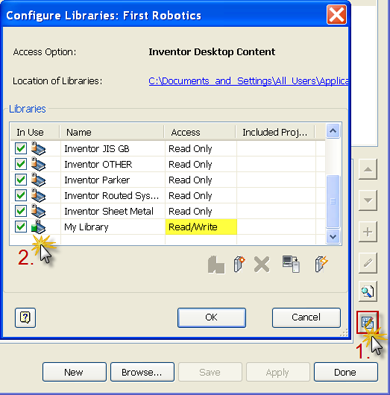Uncheck In Use for Inventor JIS GB
390x395 pixels.
click(21, 148)
